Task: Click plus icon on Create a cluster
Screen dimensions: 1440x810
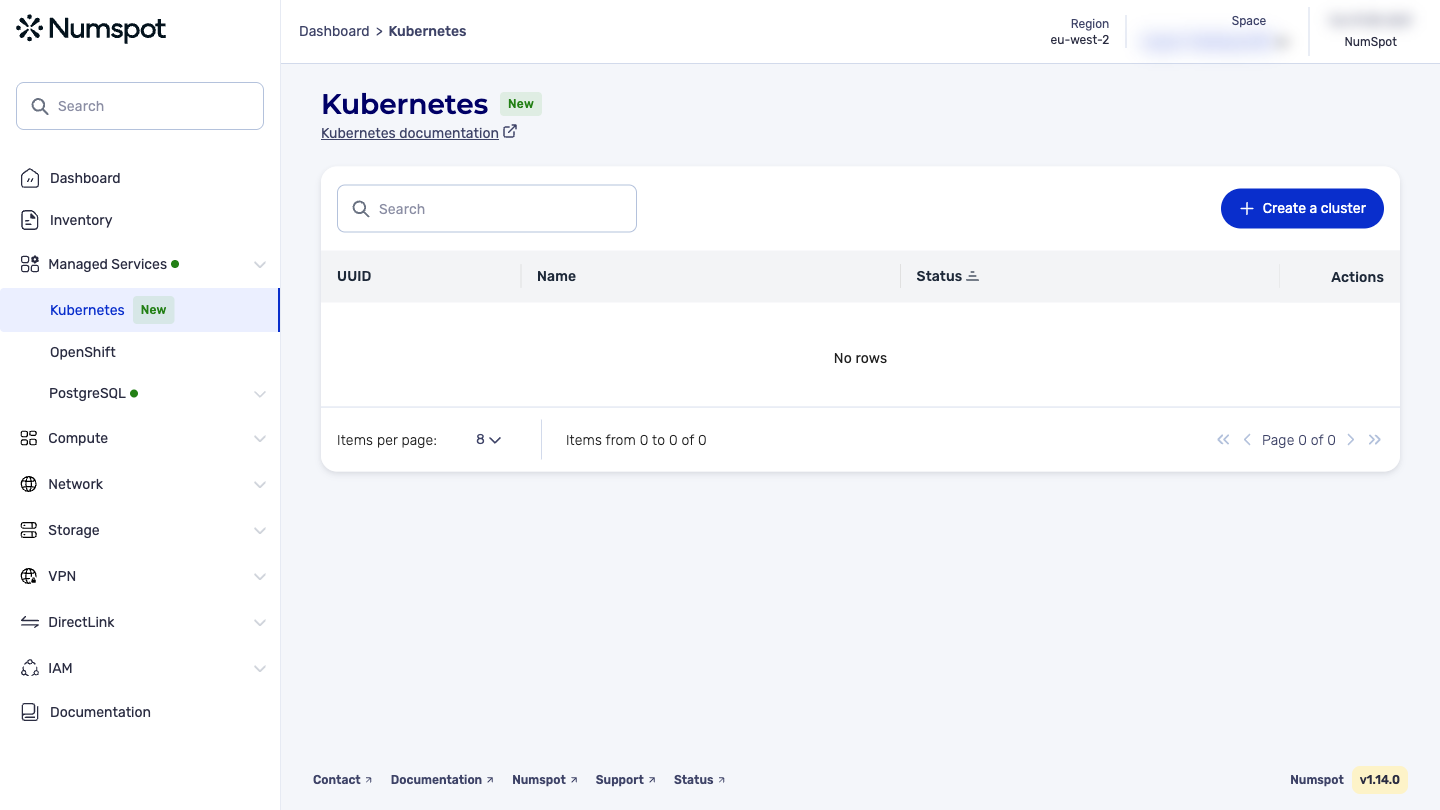Action: point(1247,208)
